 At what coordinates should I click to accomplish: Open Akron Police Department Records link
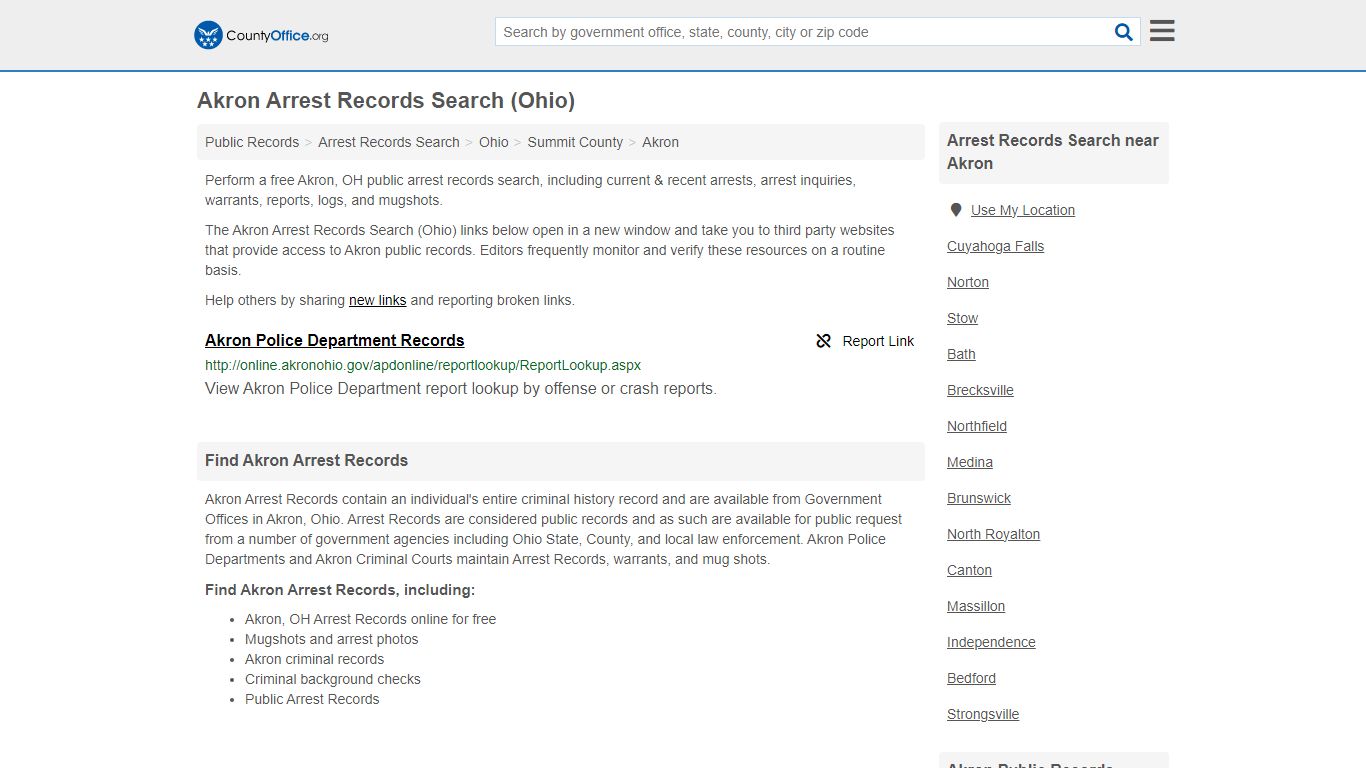coord(335,340)
